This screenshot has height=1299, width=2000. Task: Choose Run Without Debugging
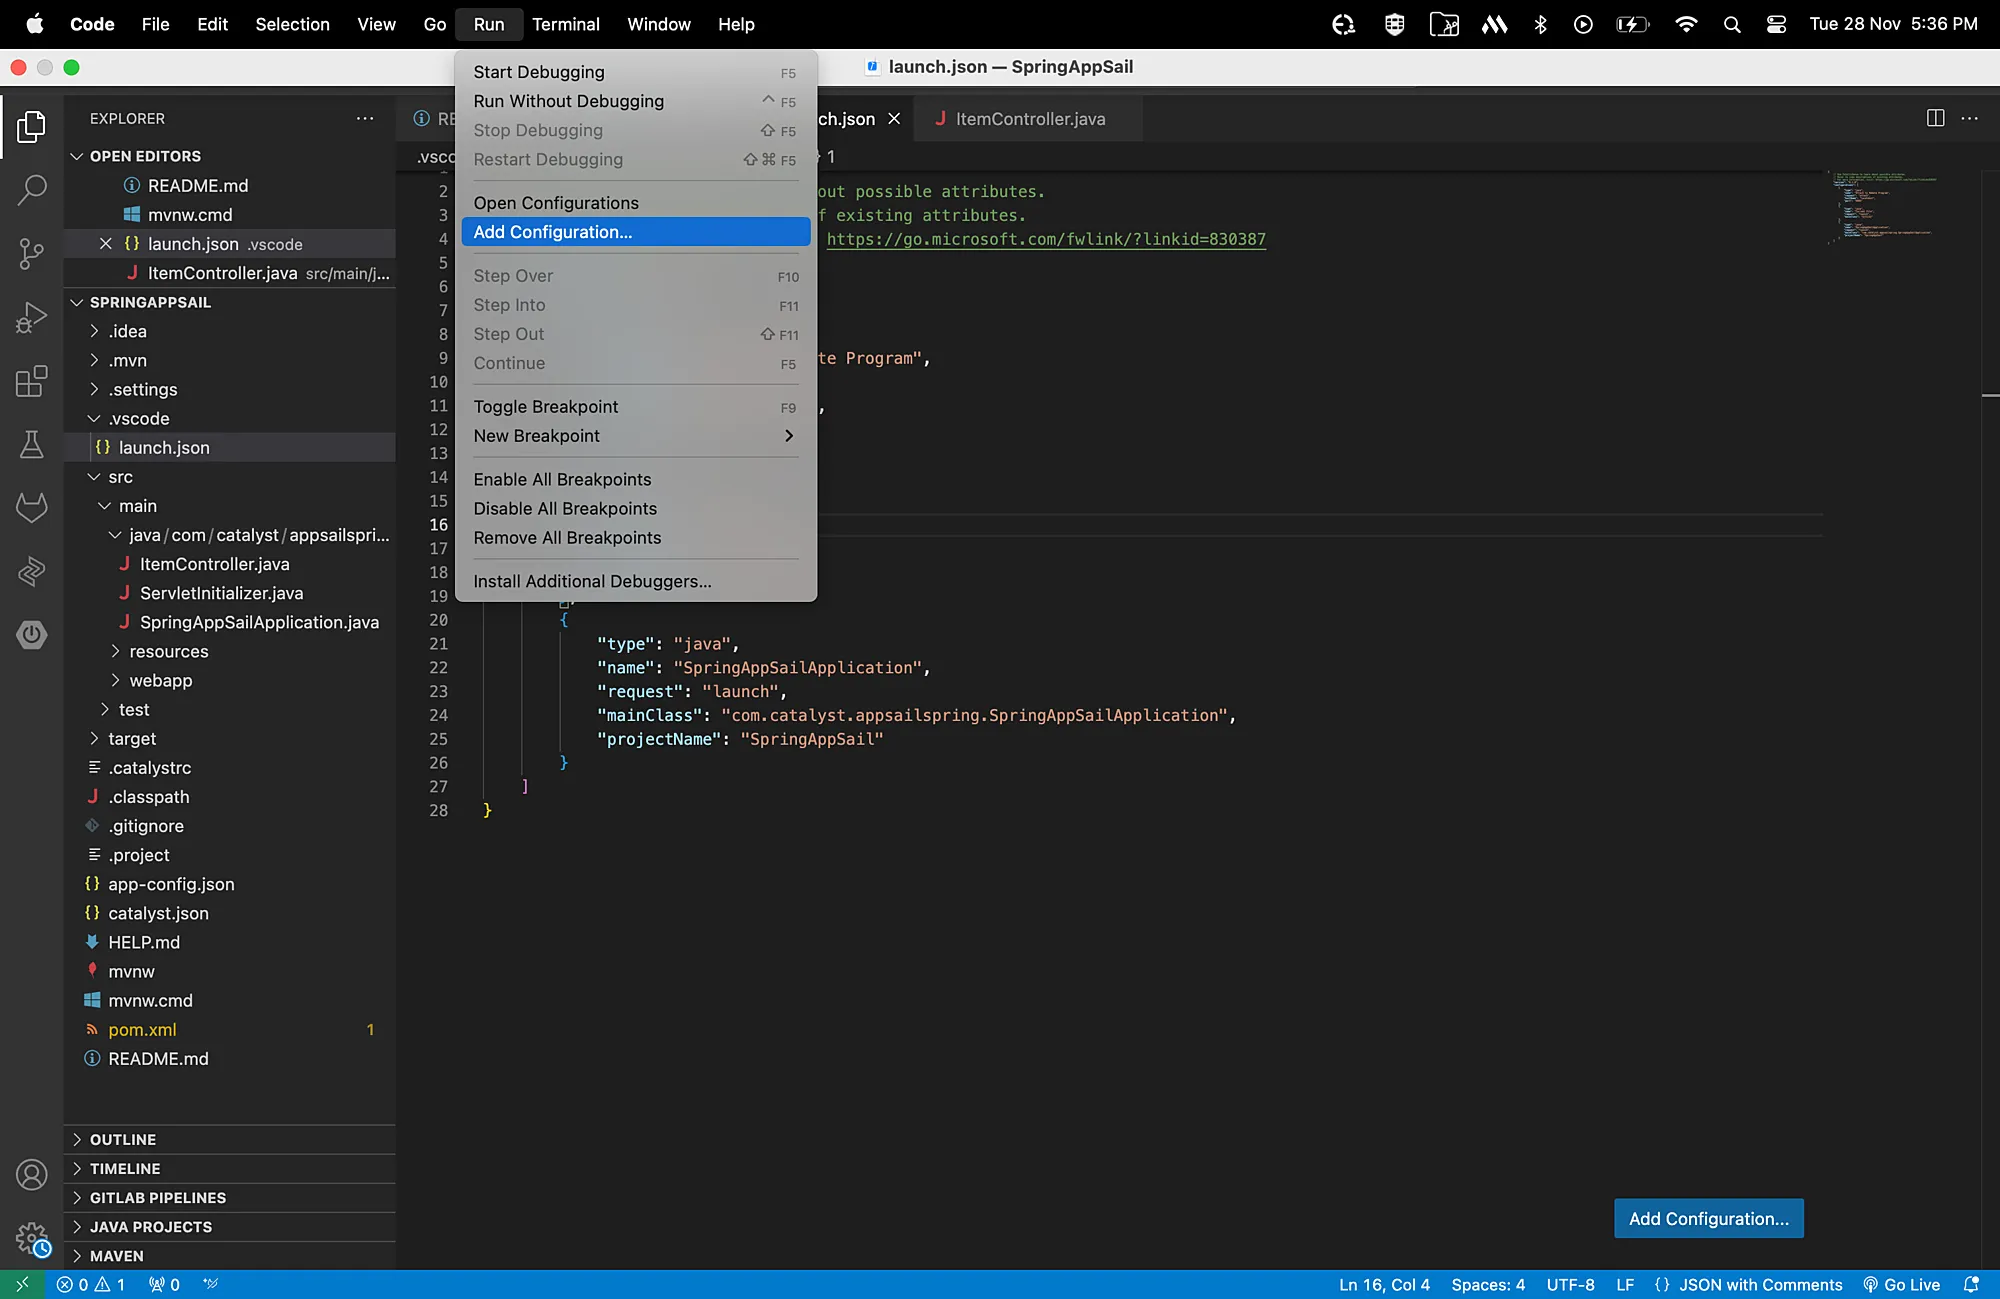tap(636, 101)
